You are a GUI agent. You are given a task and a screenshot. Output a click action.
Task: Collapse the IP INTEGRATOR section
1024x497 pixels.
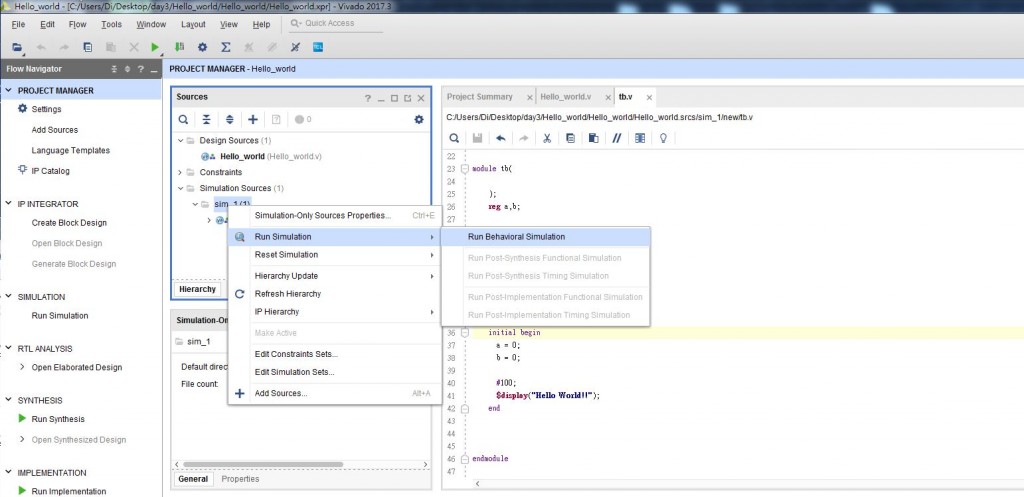[8, 204]
